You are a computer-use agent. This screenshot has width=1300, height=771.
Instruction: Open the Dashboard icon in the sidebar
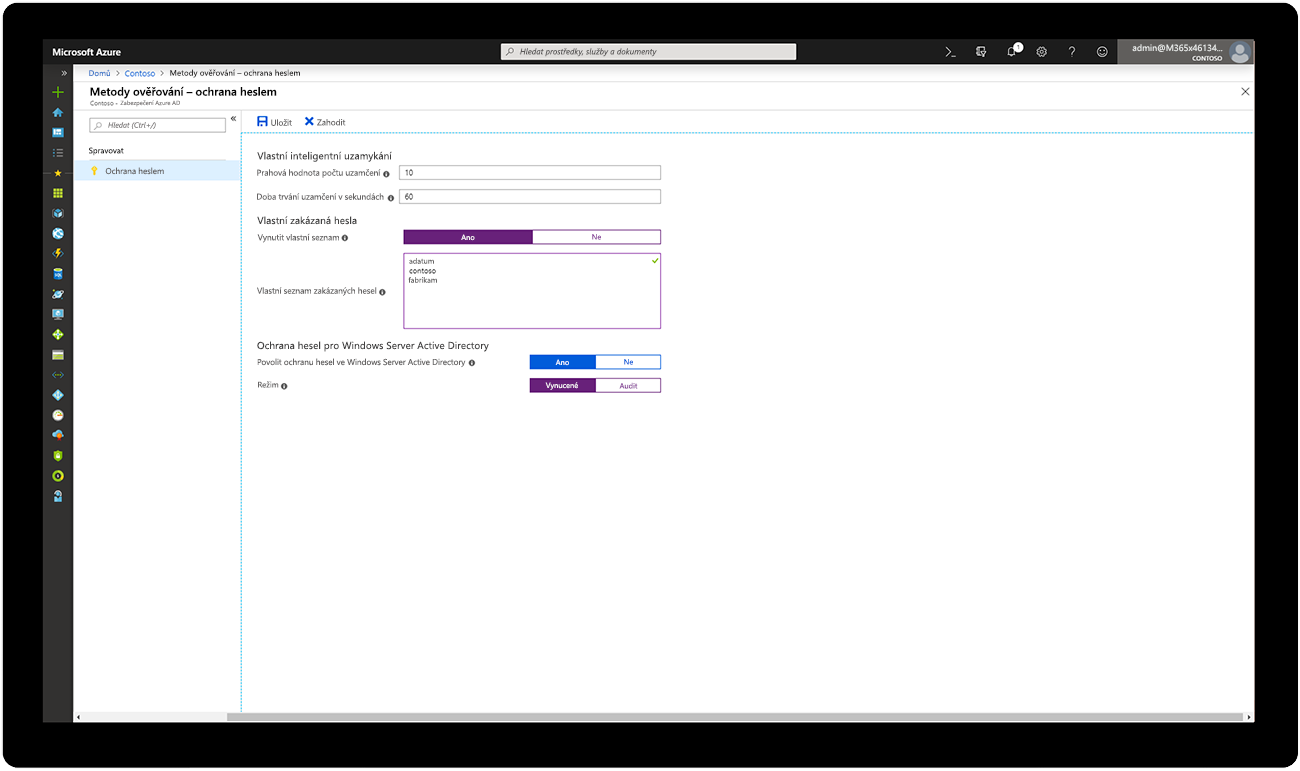(58, 132)
